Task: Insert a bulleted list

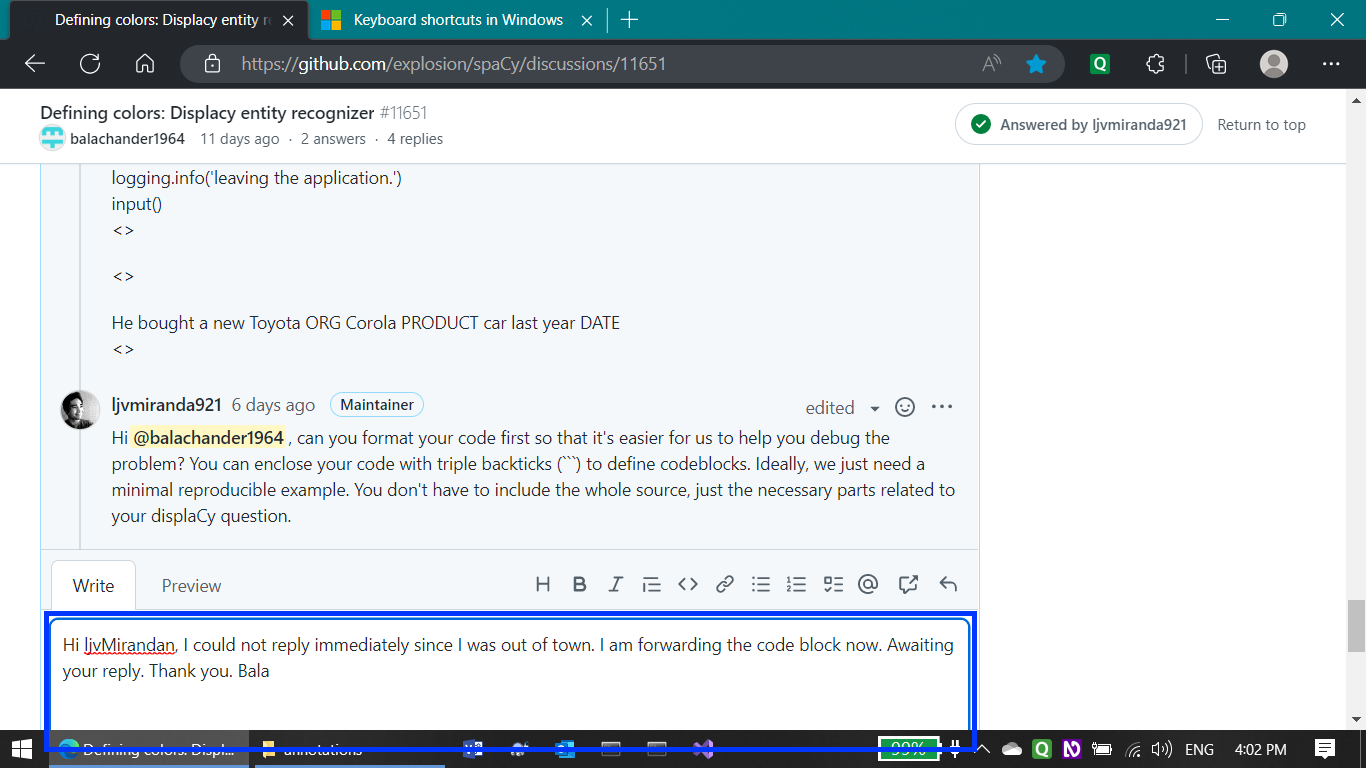Action: (761, 585)
